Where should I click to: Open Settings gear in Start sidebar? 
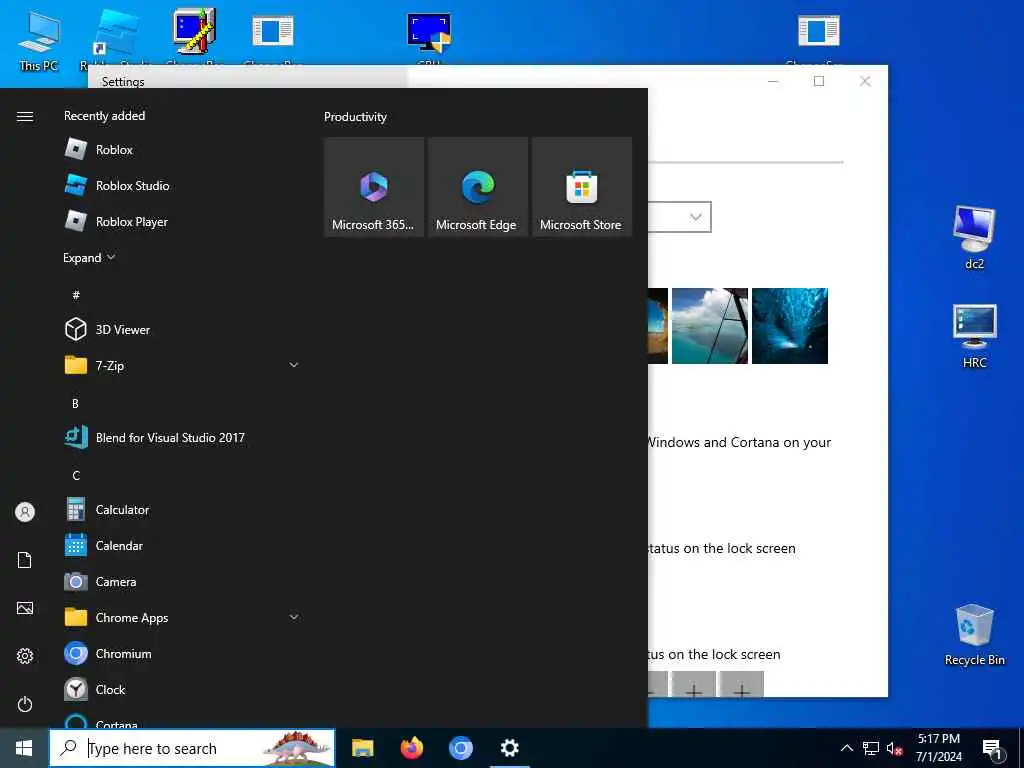click(x=25, y=656)
